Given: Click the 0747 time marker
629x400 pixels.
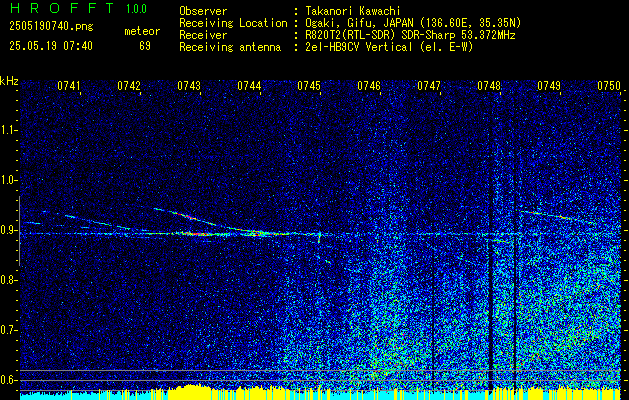Looking at the screenshot, I should pos(429,86).
